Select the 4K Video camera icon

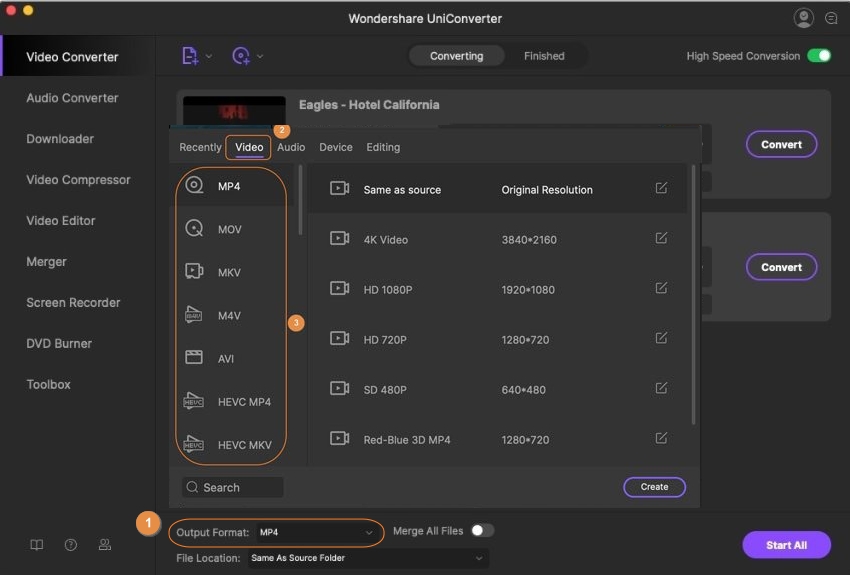[339, 238]
